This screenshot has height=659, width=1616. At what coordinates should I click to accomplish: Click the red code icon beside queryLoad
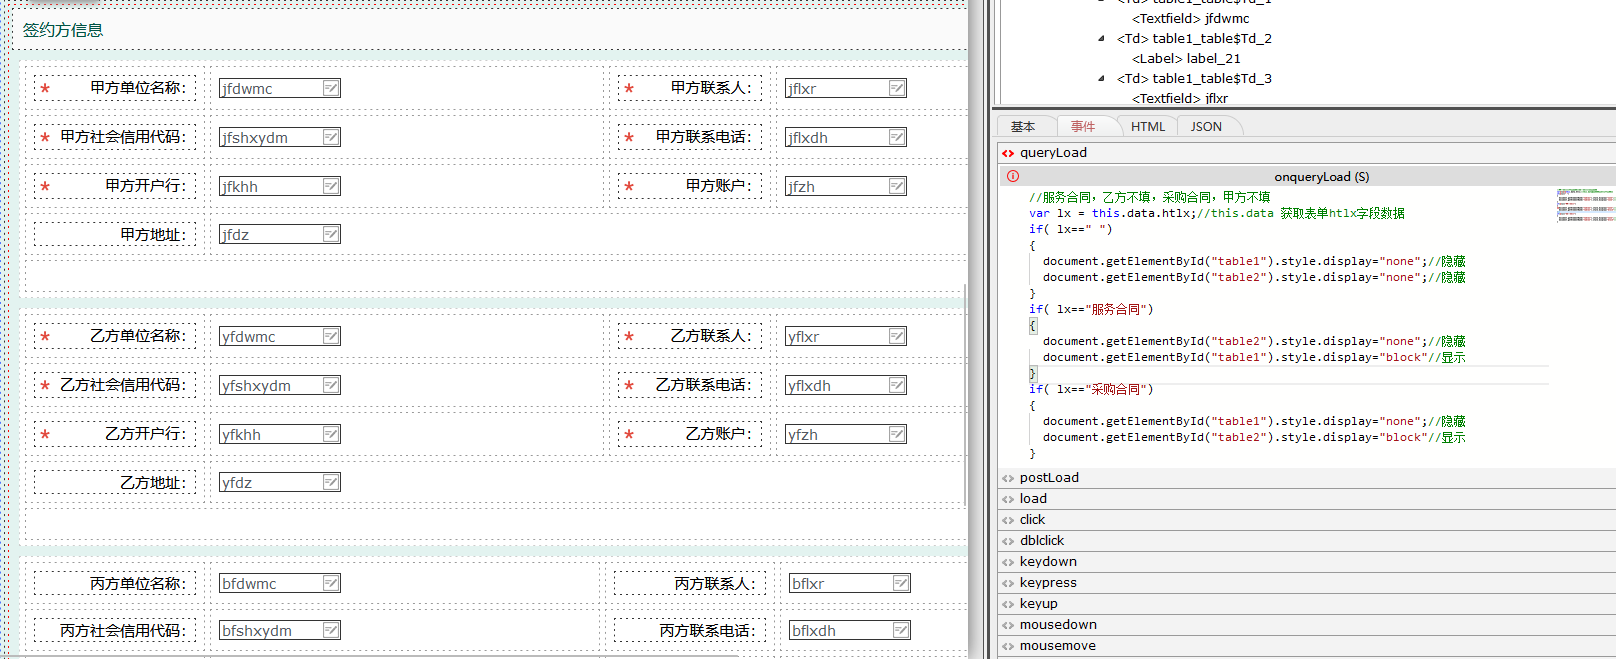click(1008, 153)
